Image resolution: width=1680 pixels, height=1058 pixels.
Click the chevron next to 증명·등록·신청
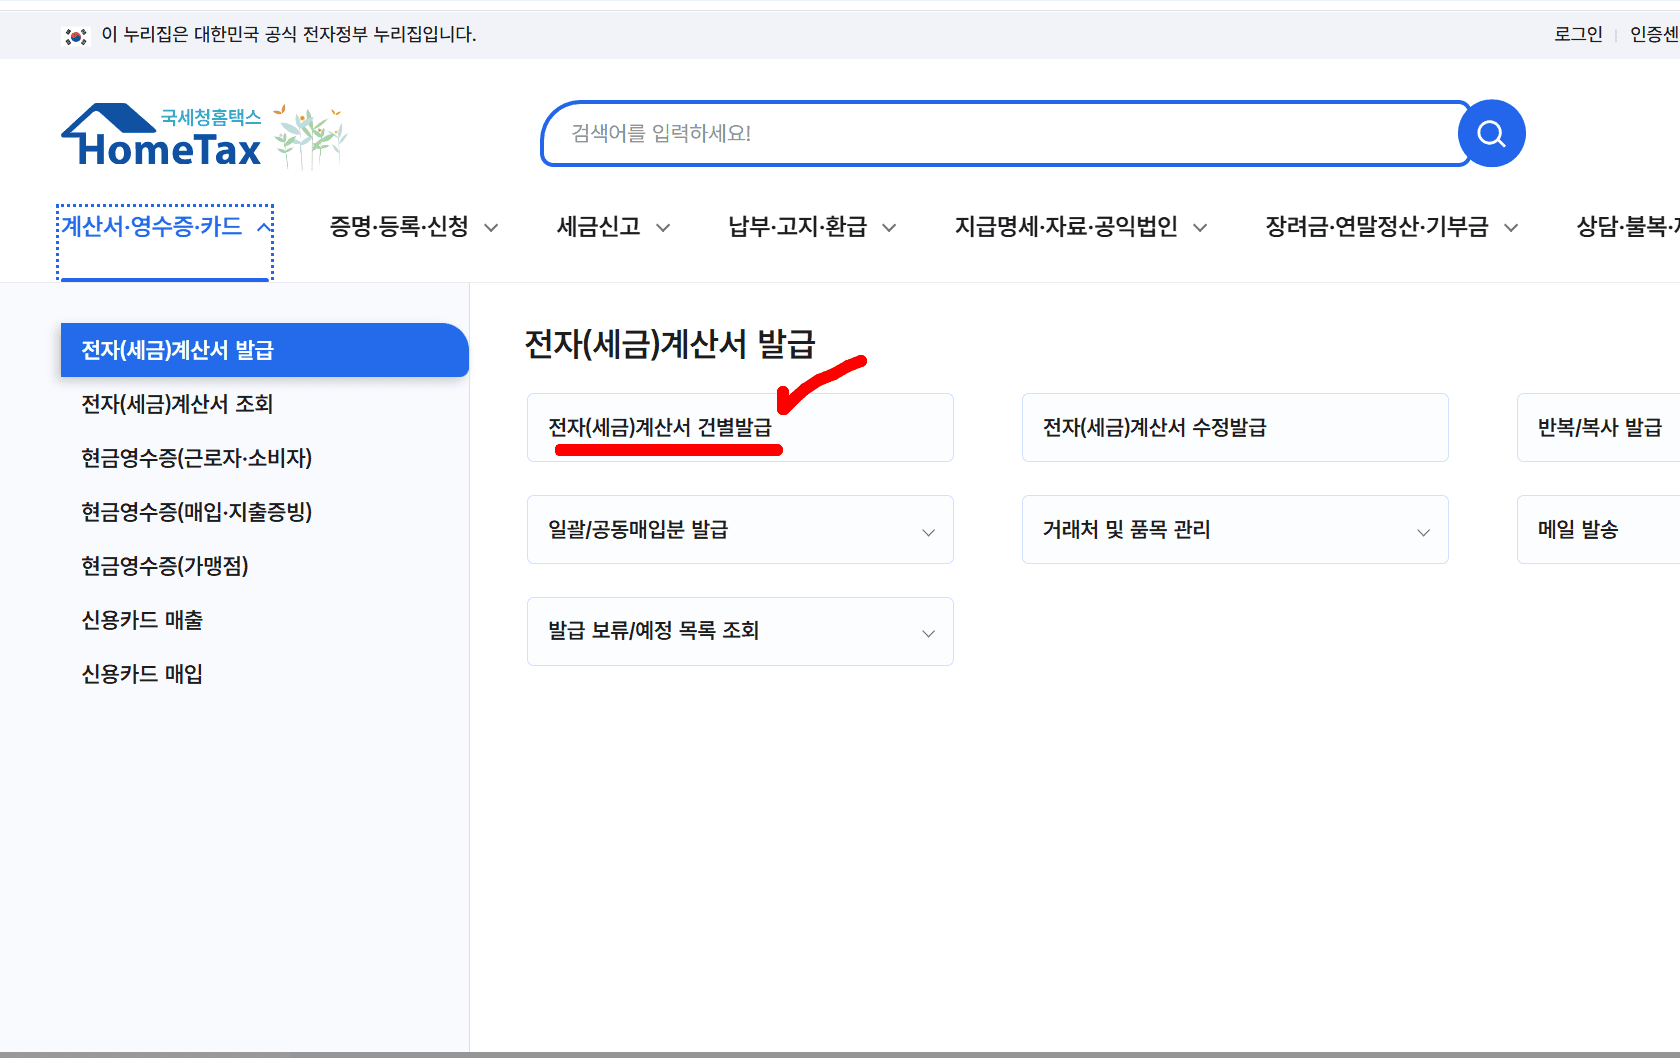point(491,228)
